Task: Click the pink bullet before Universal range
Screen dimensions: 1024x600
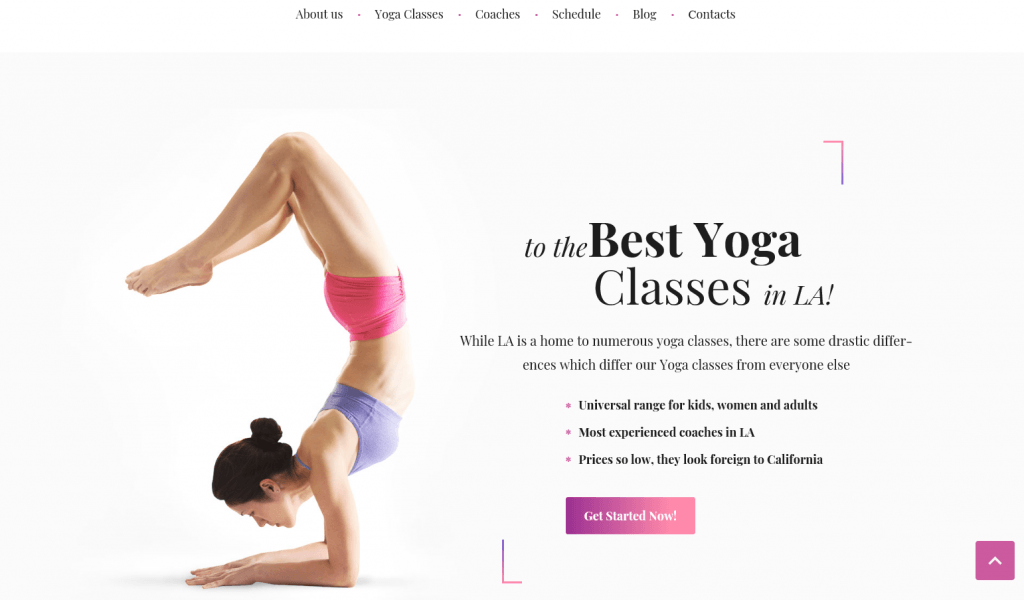Action: 568,405
